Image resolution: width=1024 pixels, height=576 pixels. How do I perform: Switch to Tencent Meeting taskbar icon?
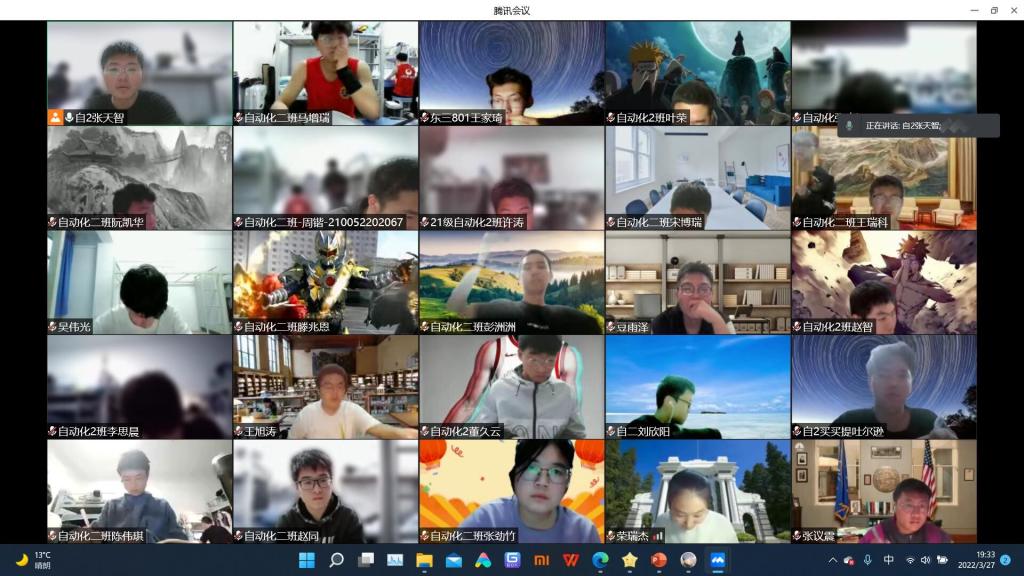coord(717,560)
